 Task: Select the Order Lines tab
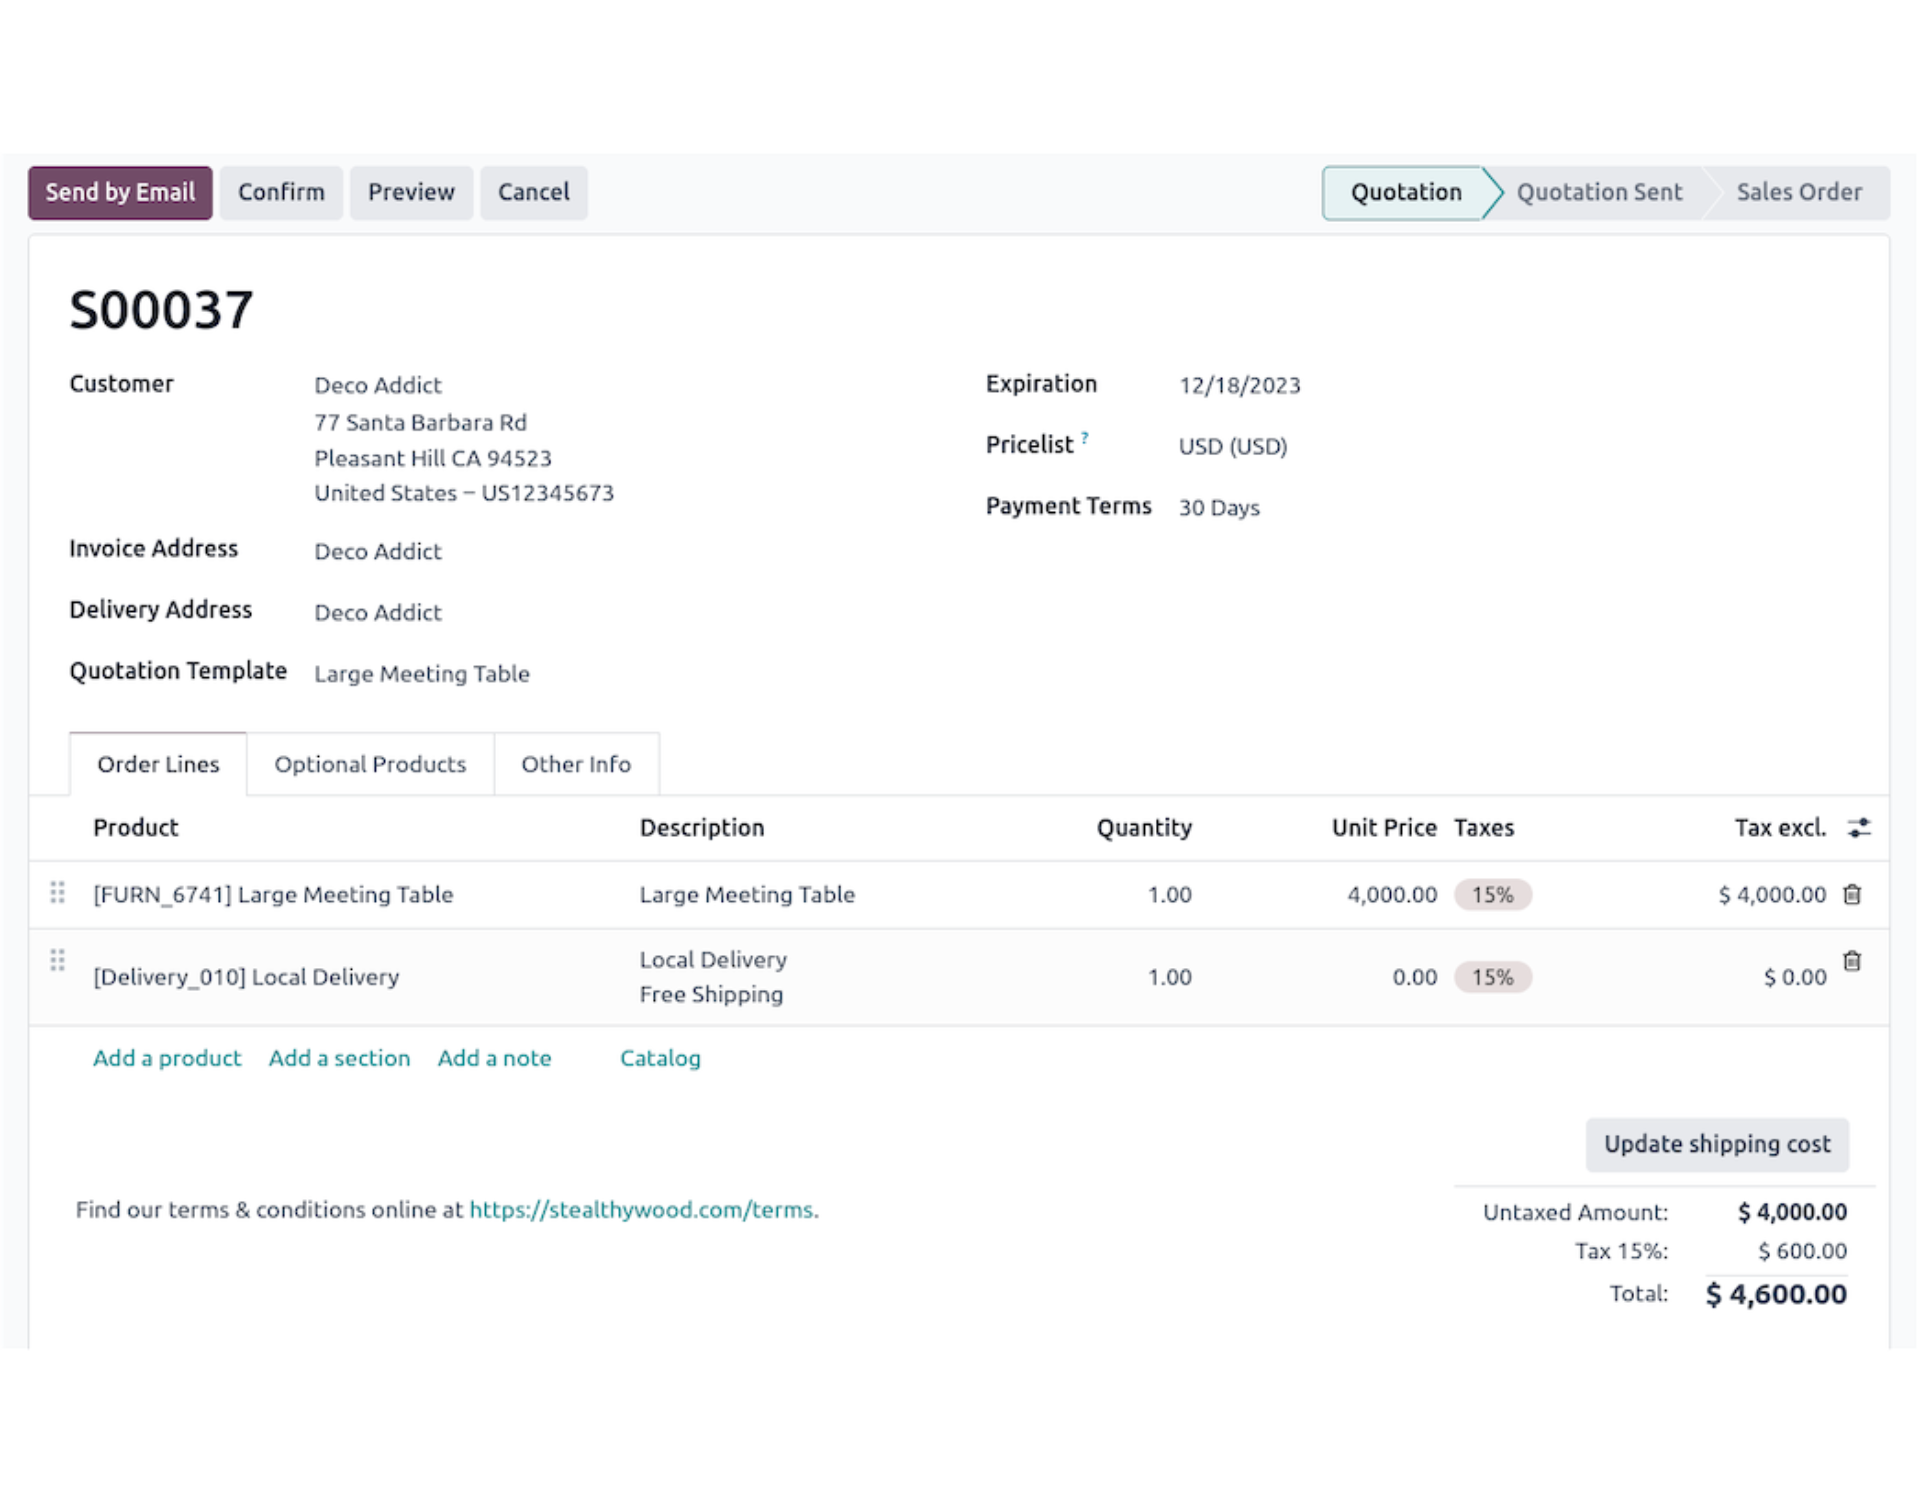(x=158, y=764)
